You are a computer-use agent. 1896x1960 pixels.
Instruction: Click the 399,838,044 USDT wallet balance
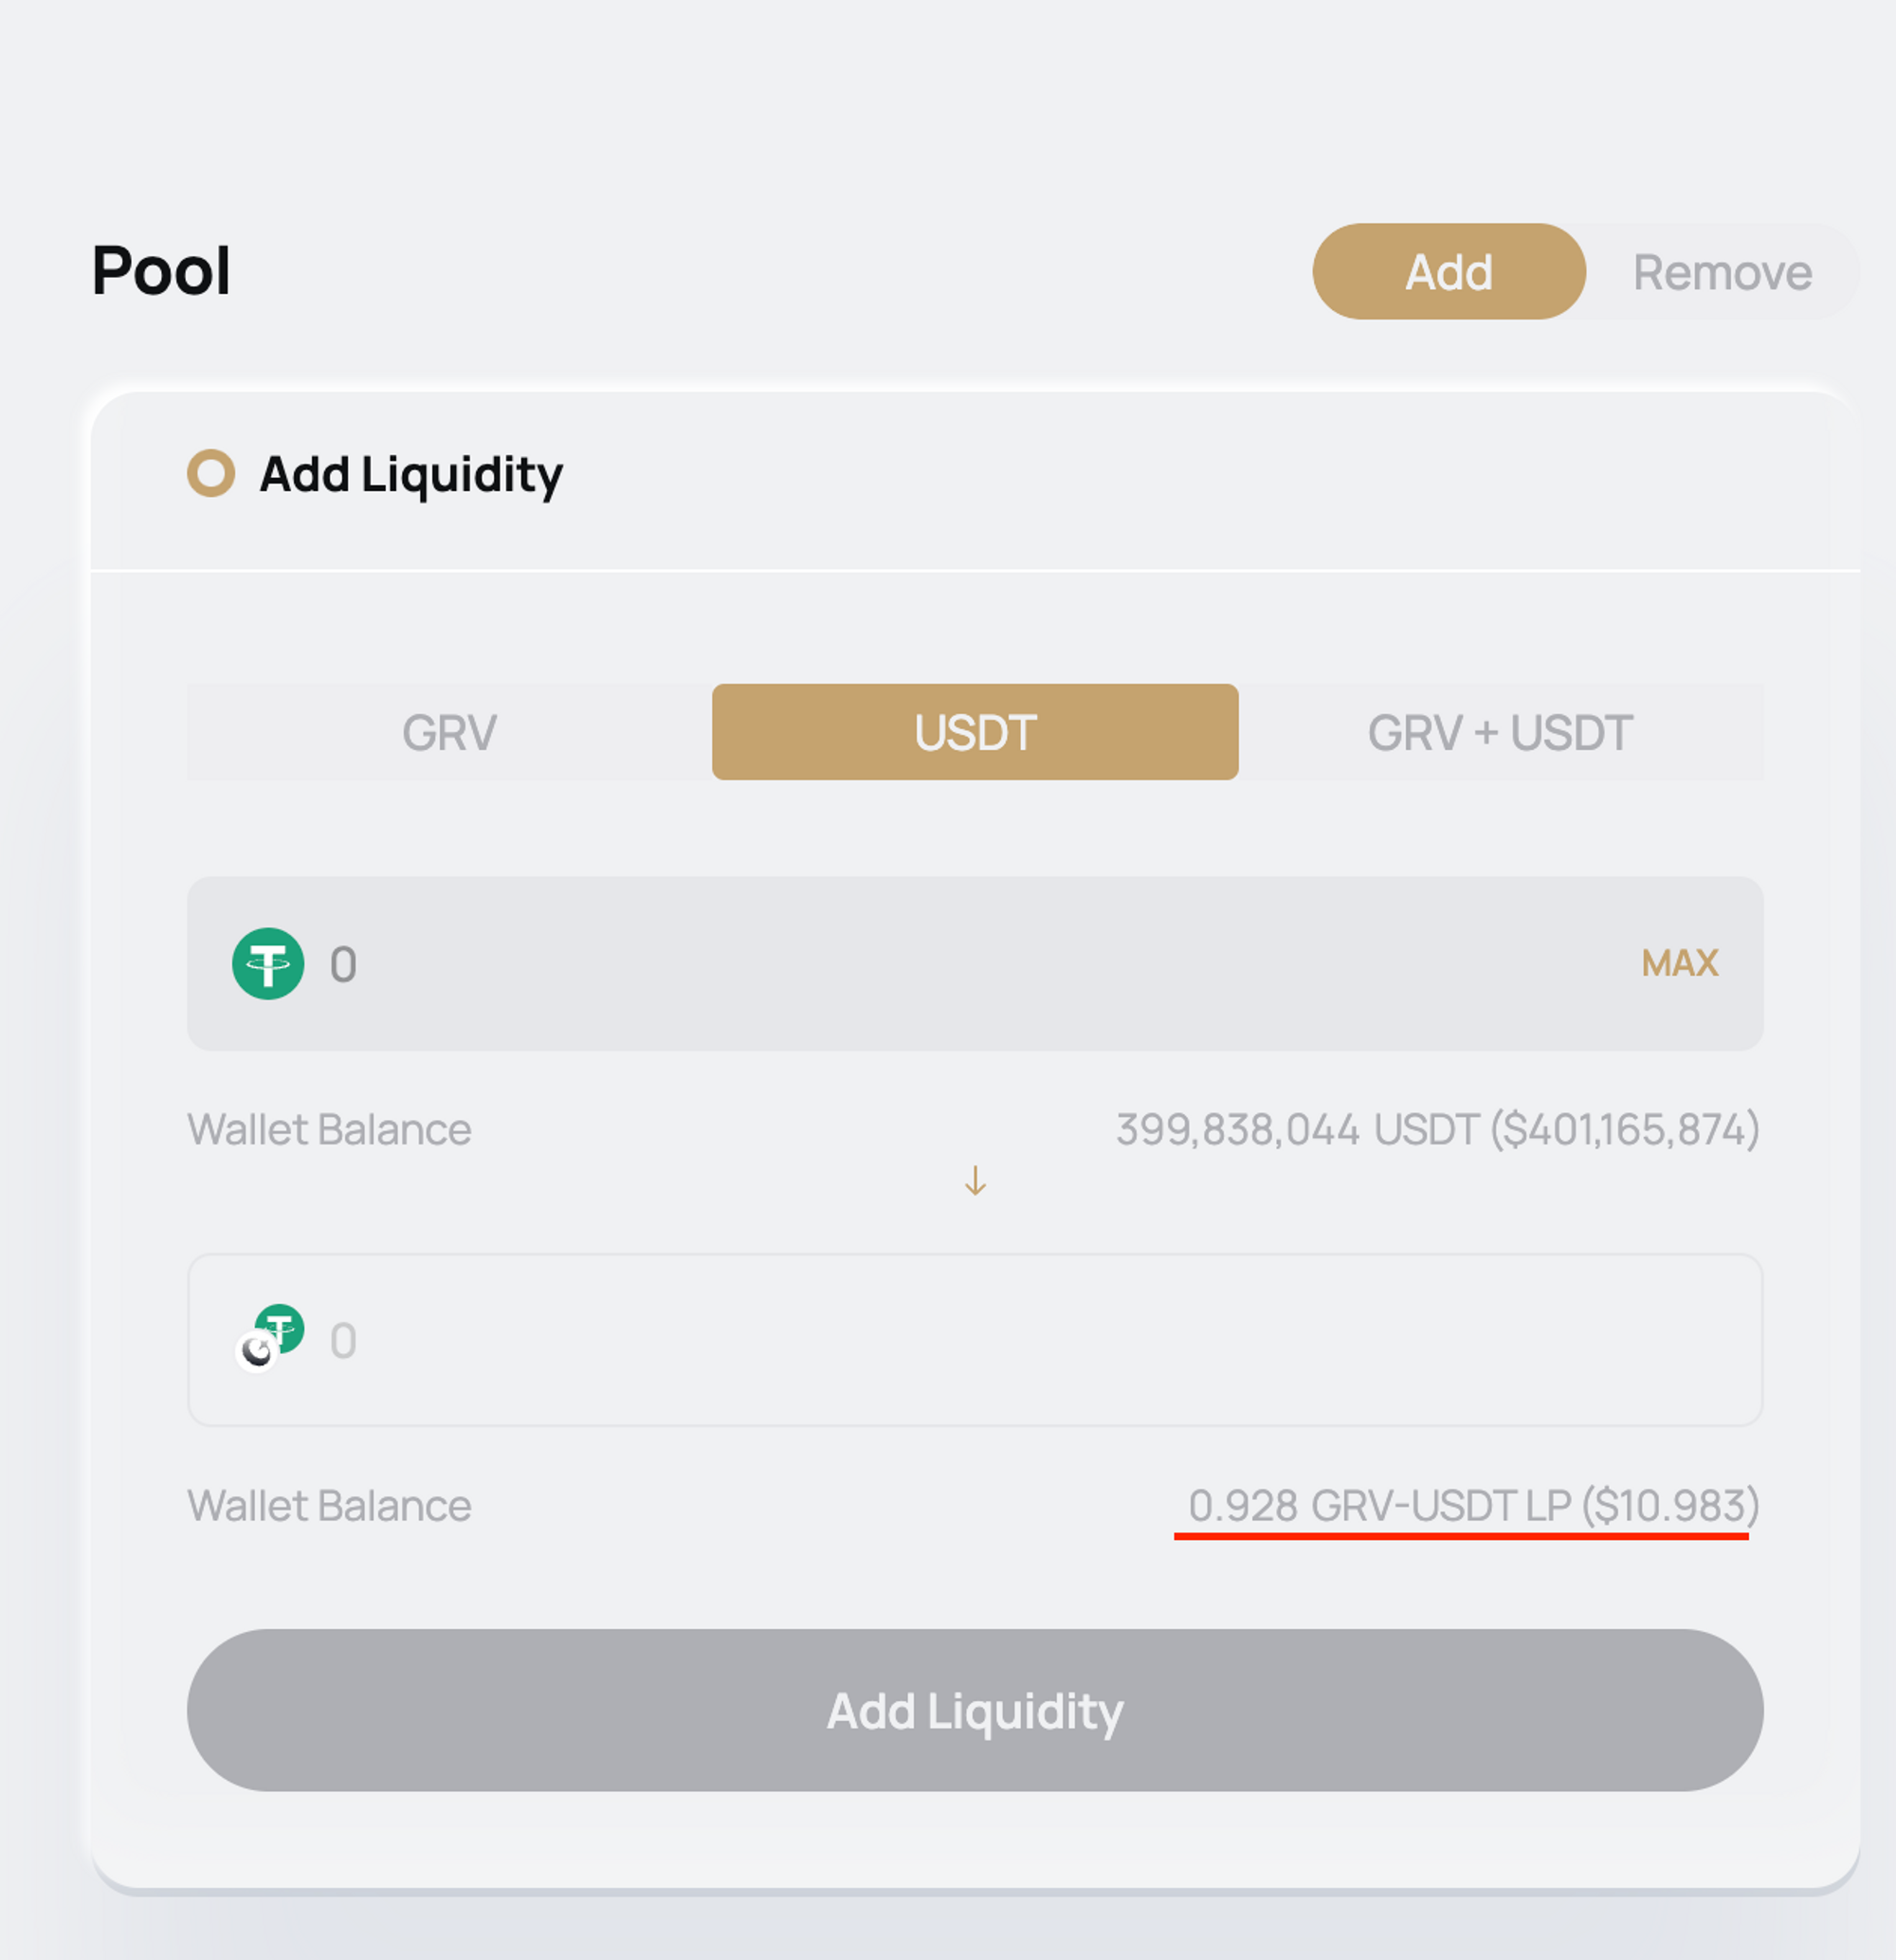click(1437, 1129)
